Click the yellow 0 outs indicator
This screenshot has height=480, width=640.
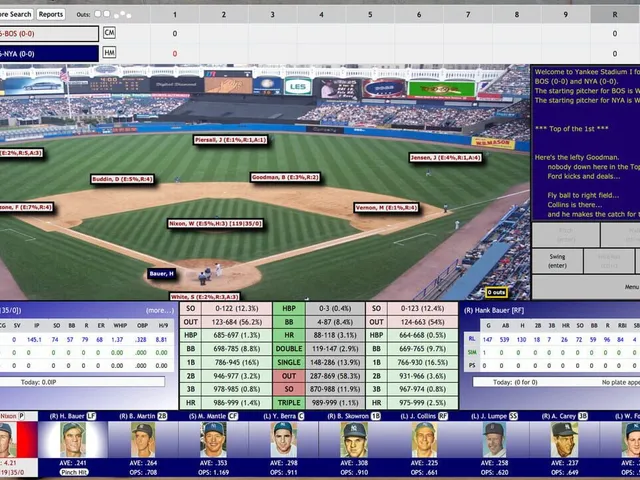pyautogui.click(x=496, y=292)
